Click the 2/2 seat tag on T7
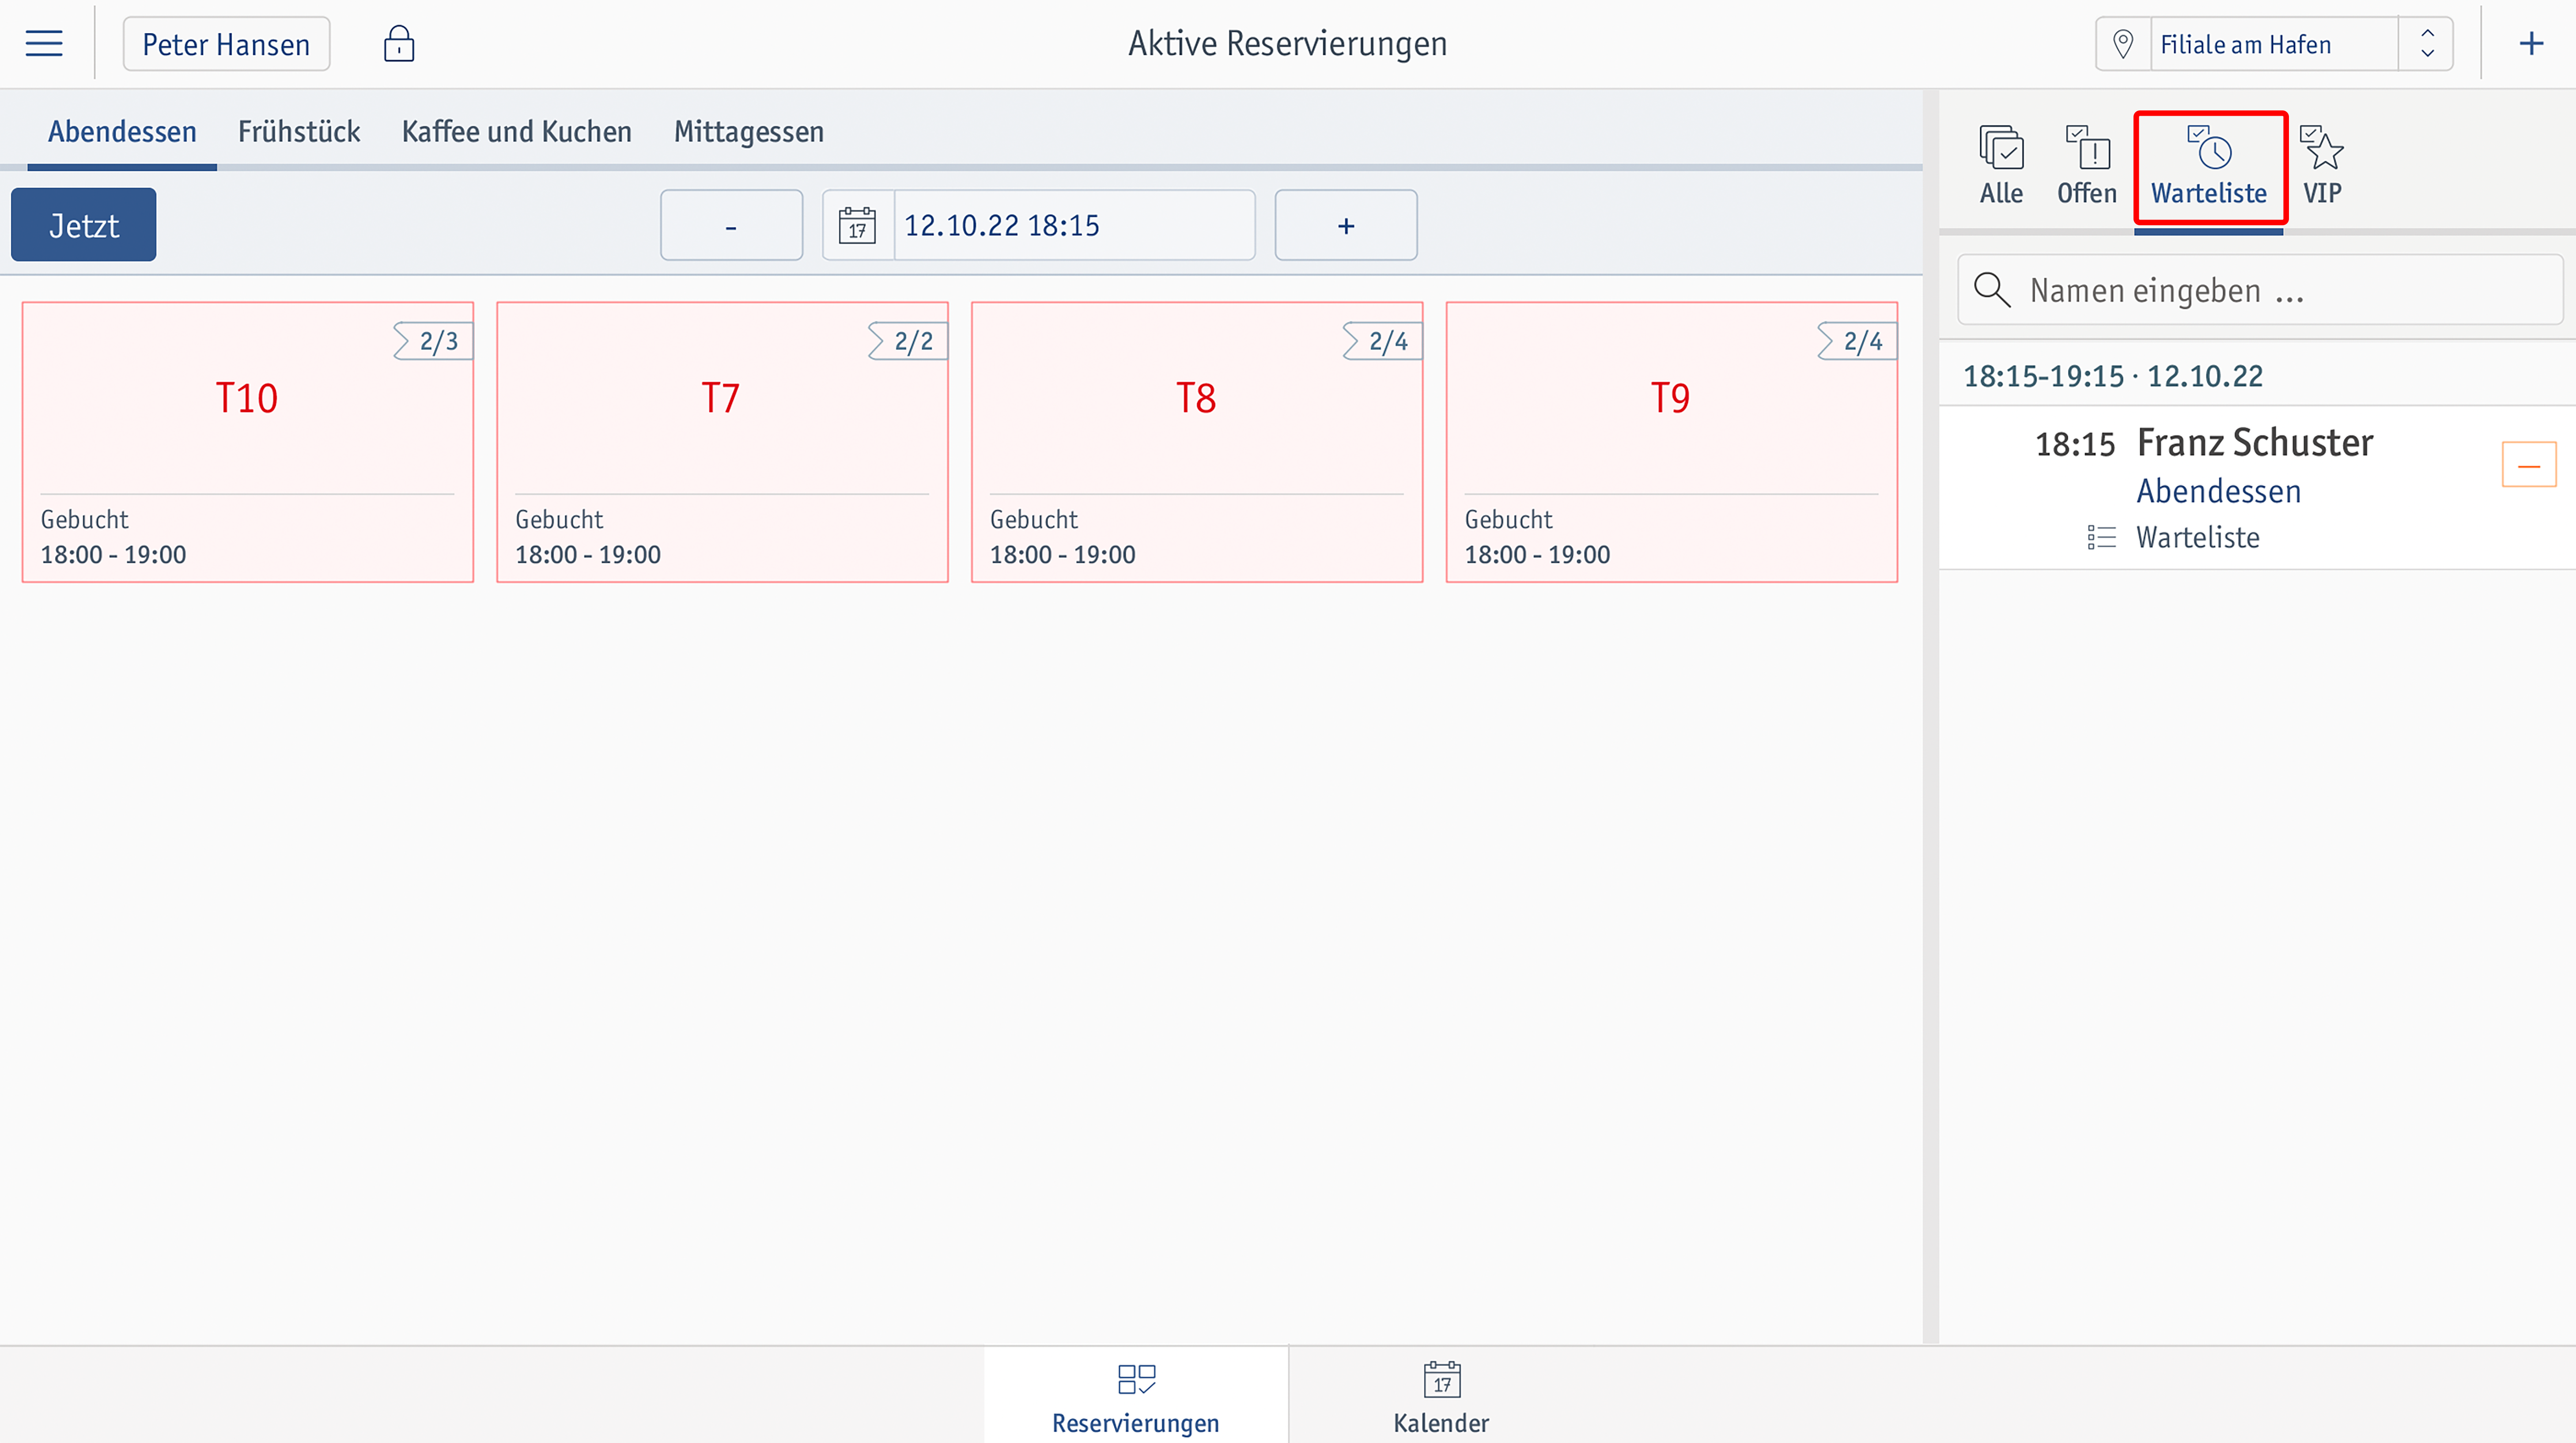This screenshot has height=1443, width=2576. click(907, 341)
